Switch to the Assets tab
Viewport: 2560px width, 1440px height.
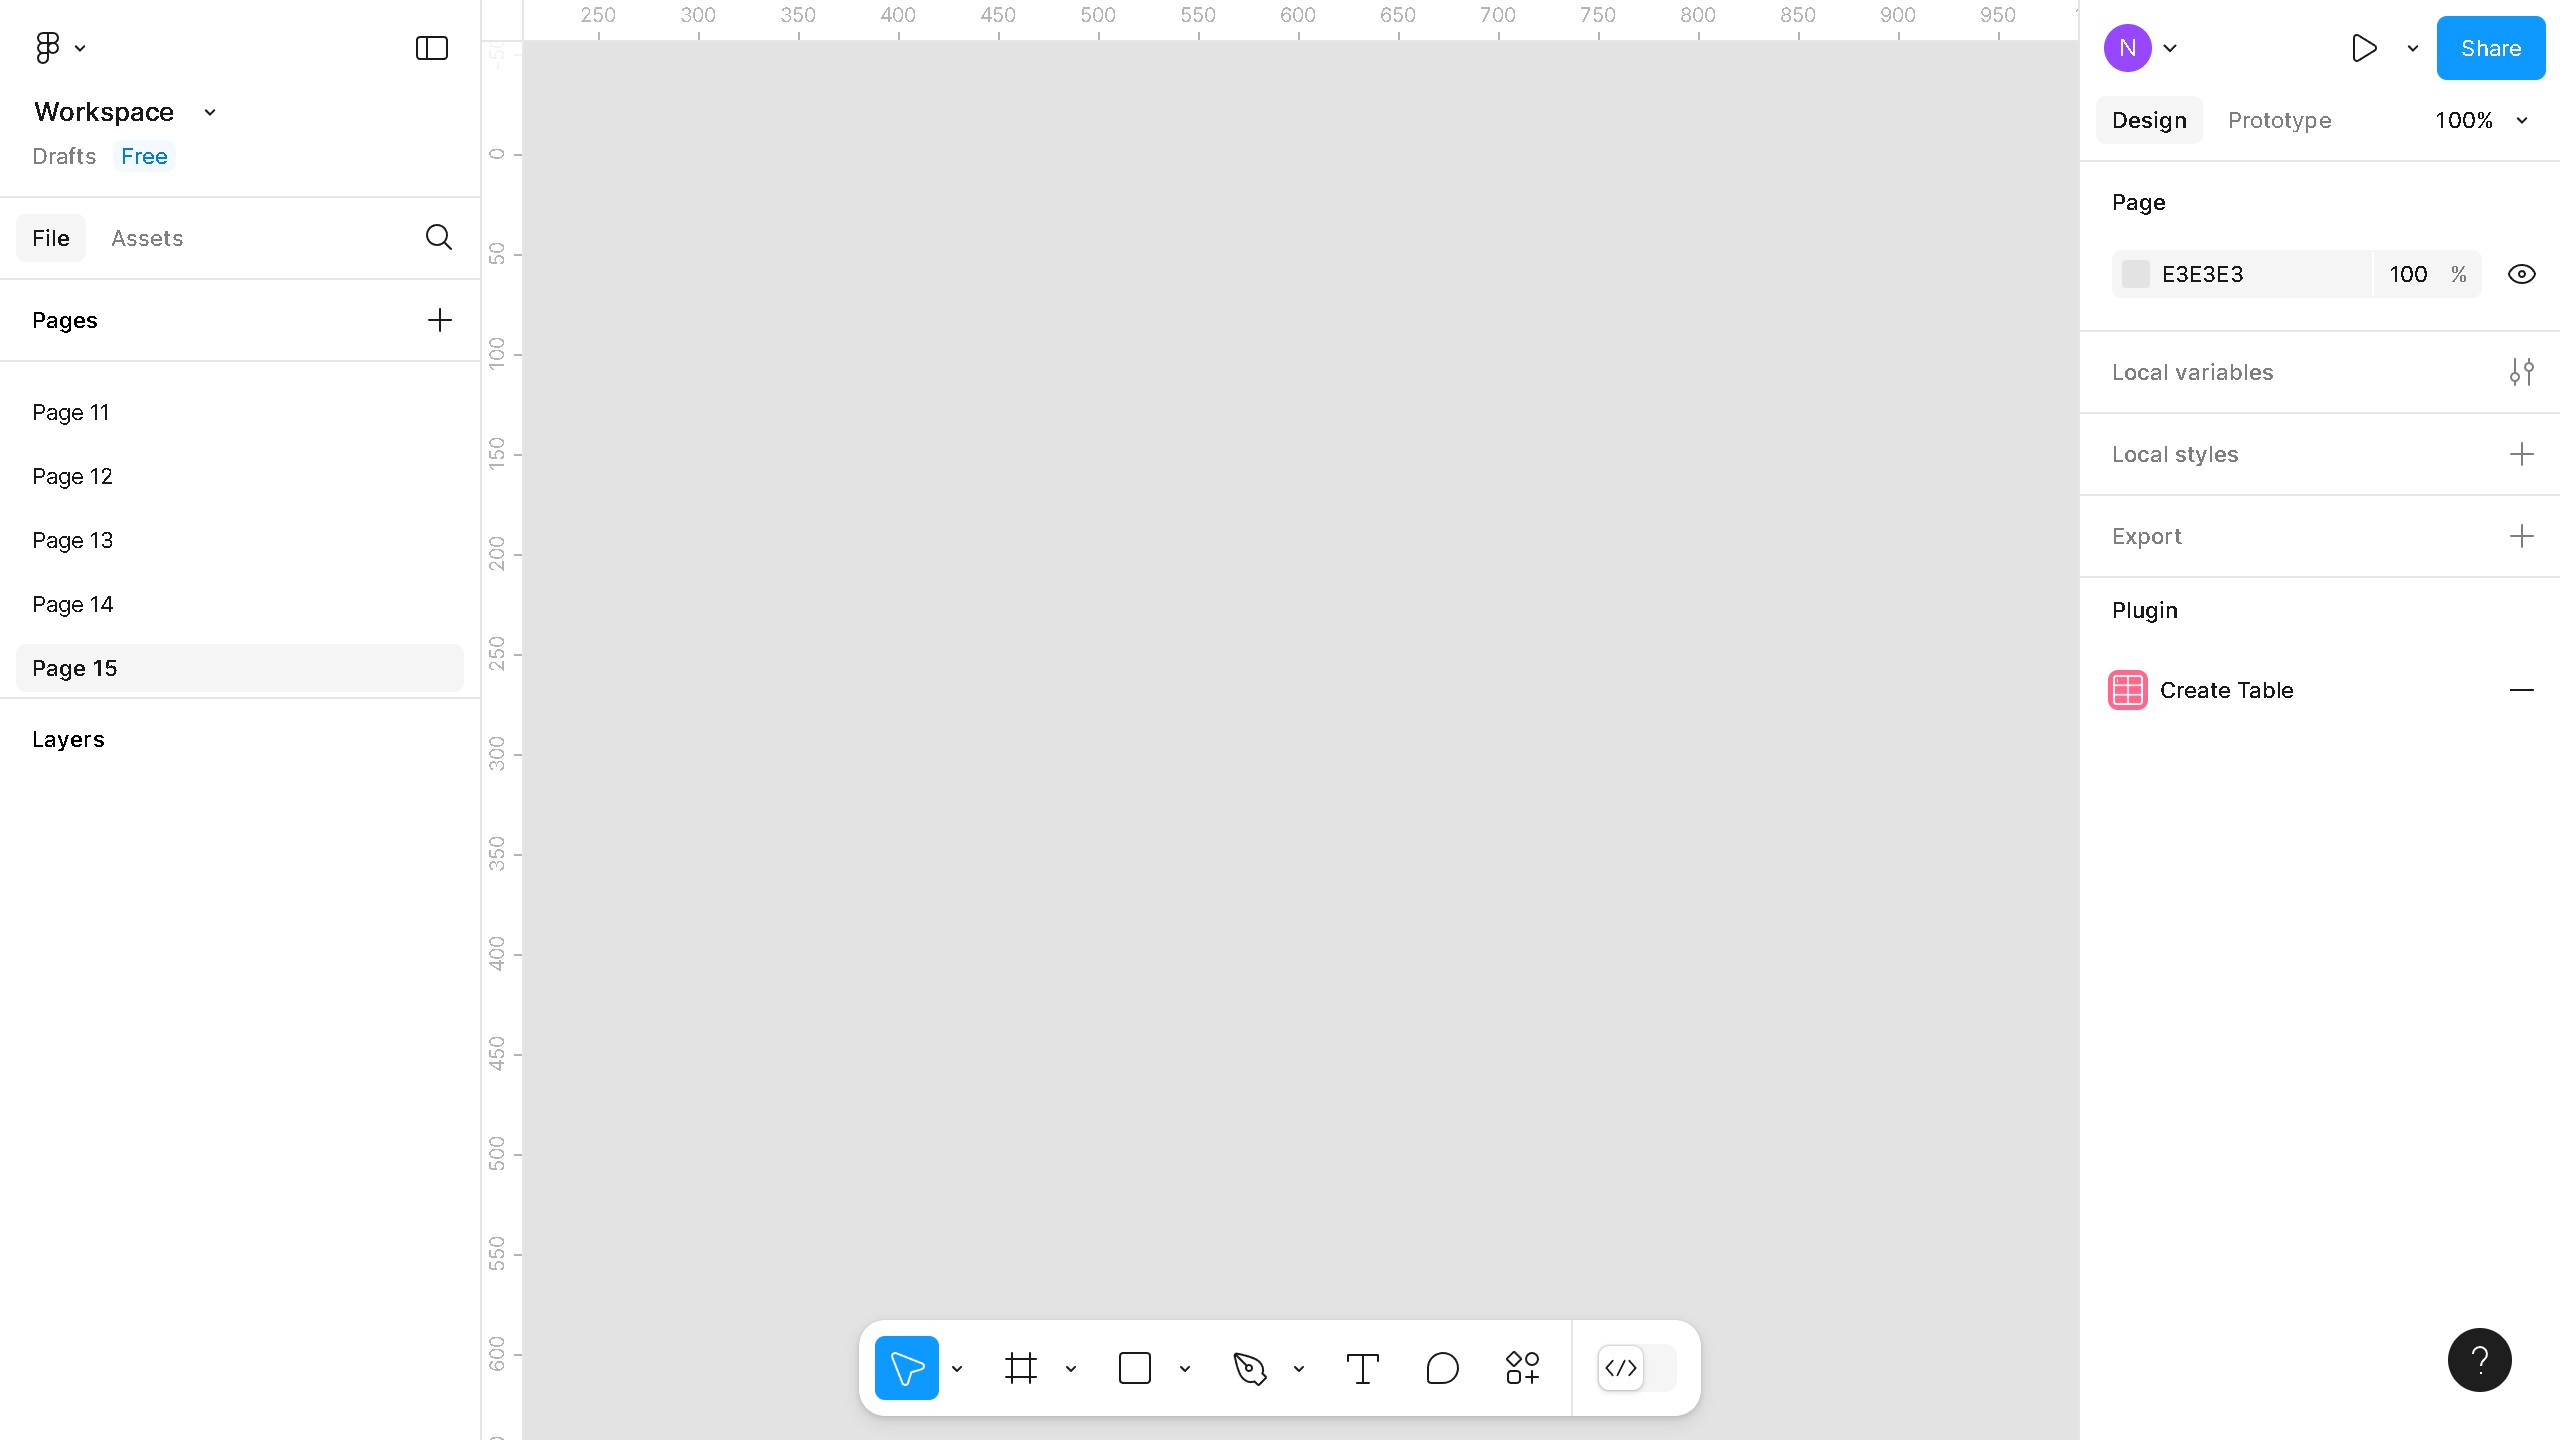pos(147,237)
